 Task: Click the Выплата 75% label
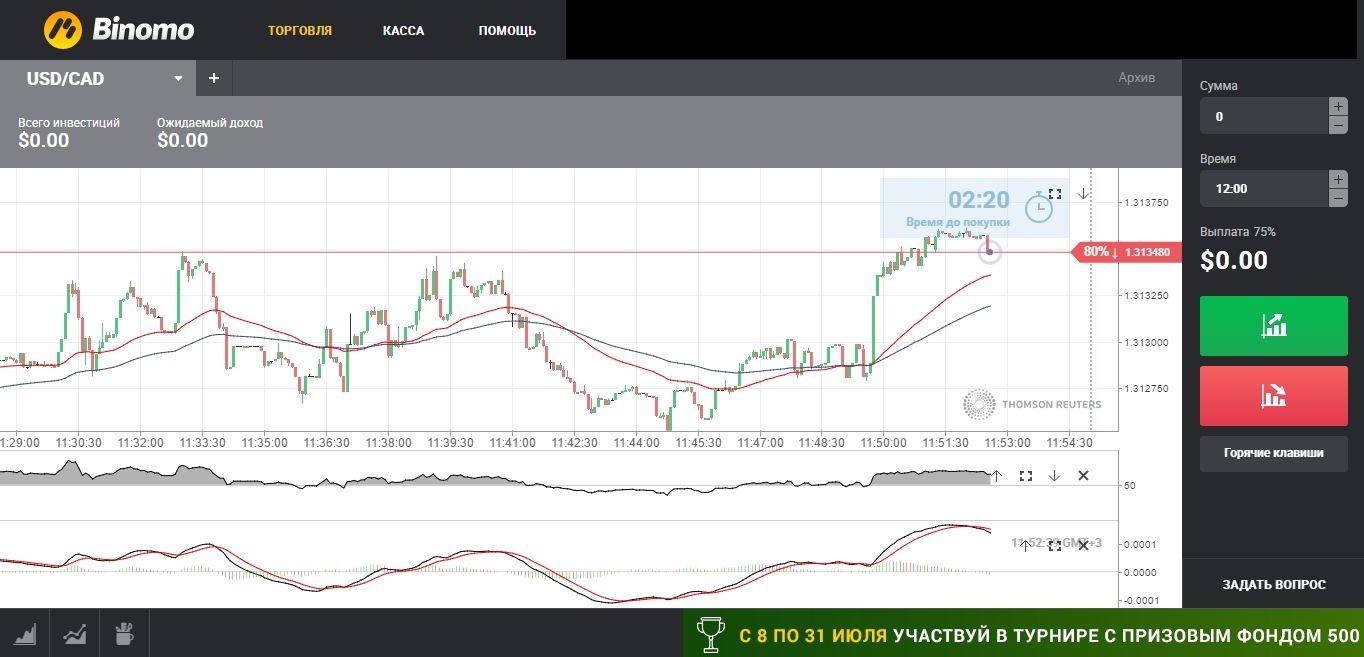tap(1238, 232)
